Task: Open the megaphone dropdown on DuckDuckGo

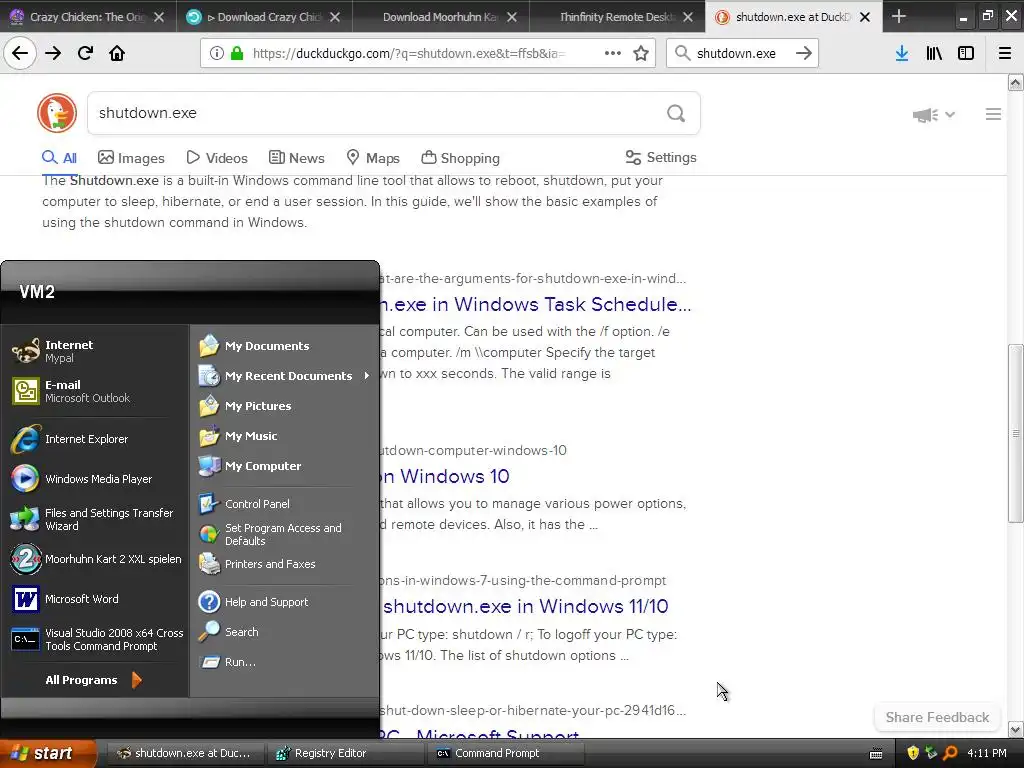Action: click(x=934, y=115)
